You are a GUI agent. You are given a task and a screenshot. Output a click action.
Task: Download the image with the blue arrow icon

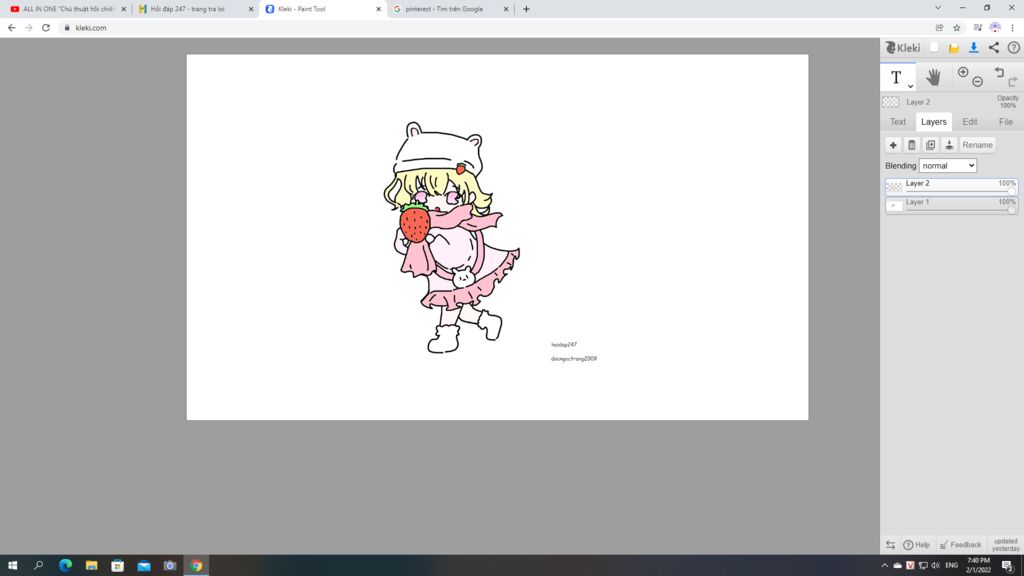click(973, 48)
